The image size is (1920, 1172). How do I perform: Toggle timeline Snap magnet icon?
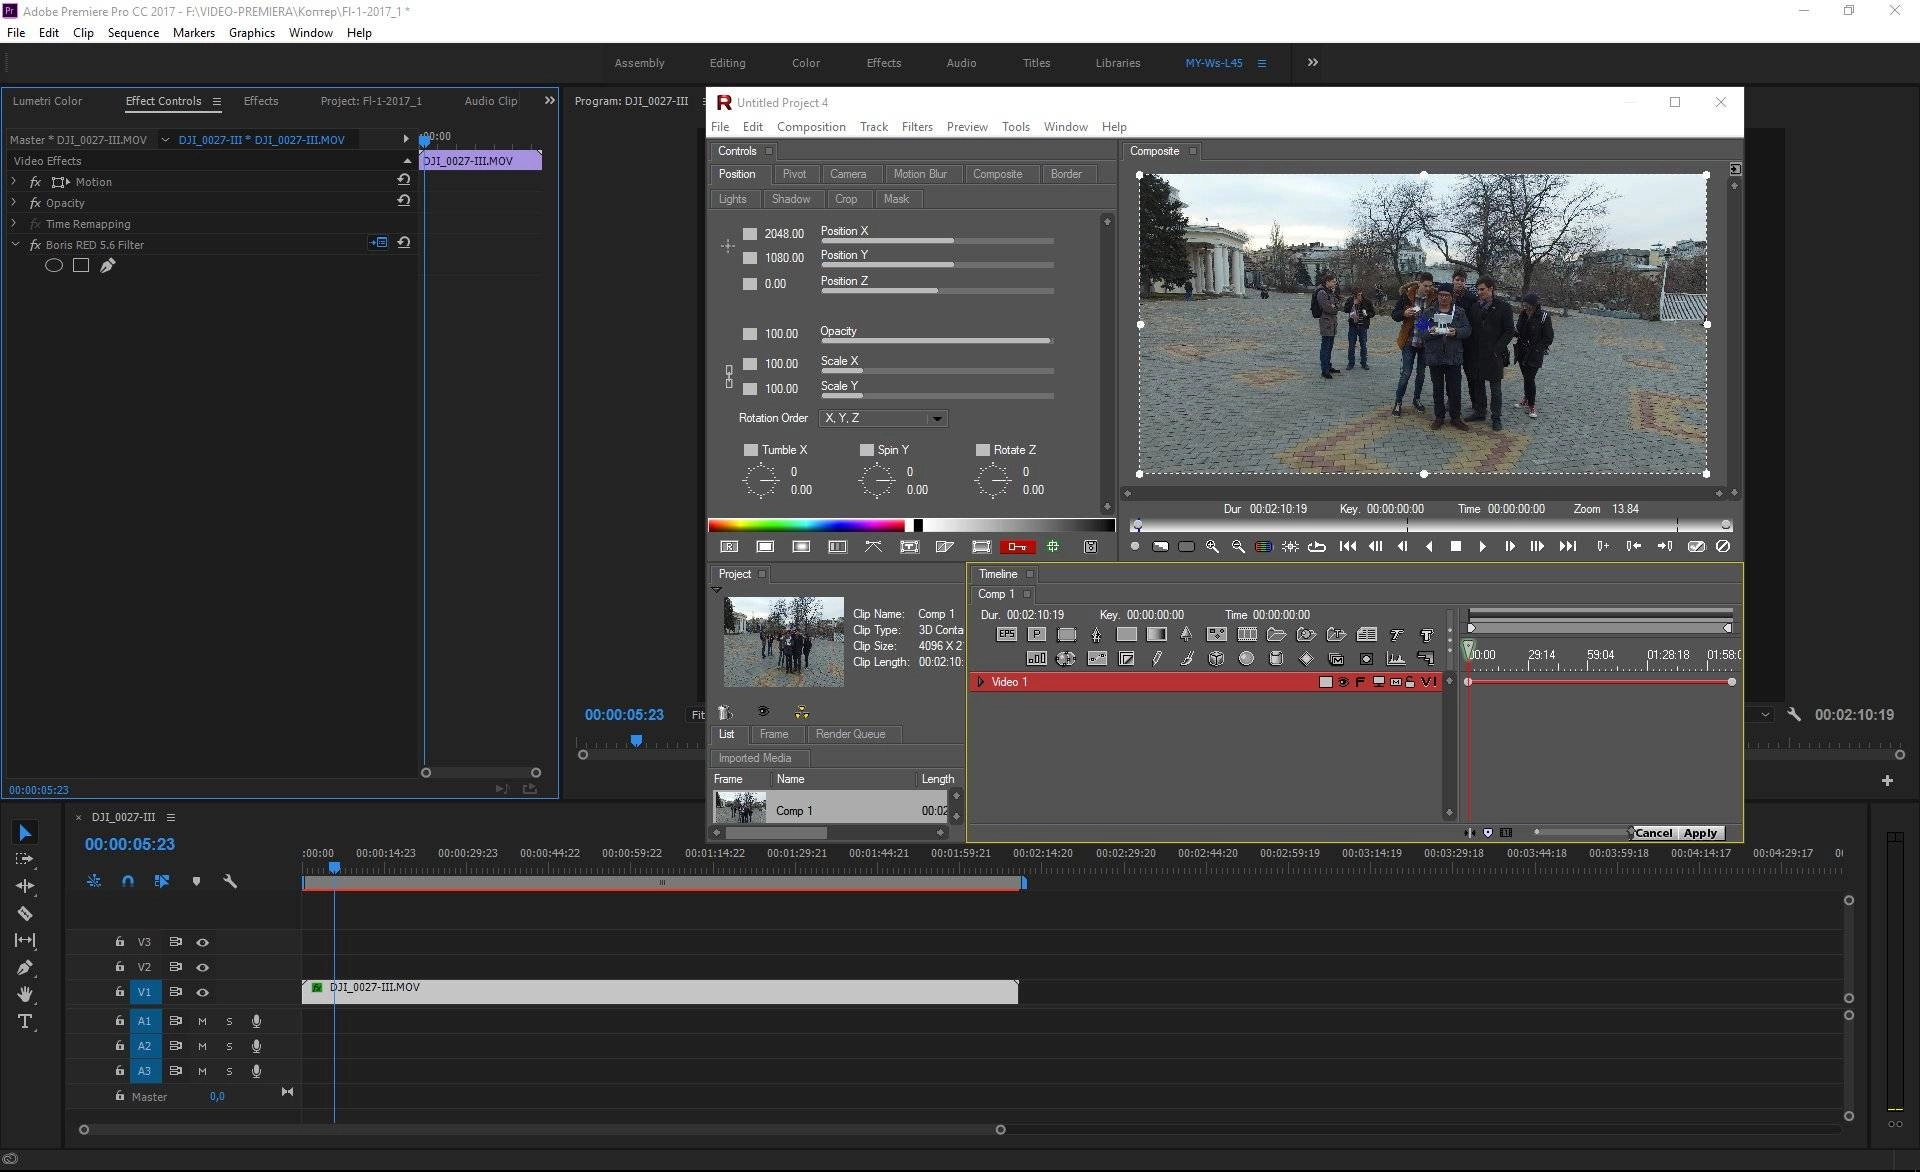click(x=128, y=881)
